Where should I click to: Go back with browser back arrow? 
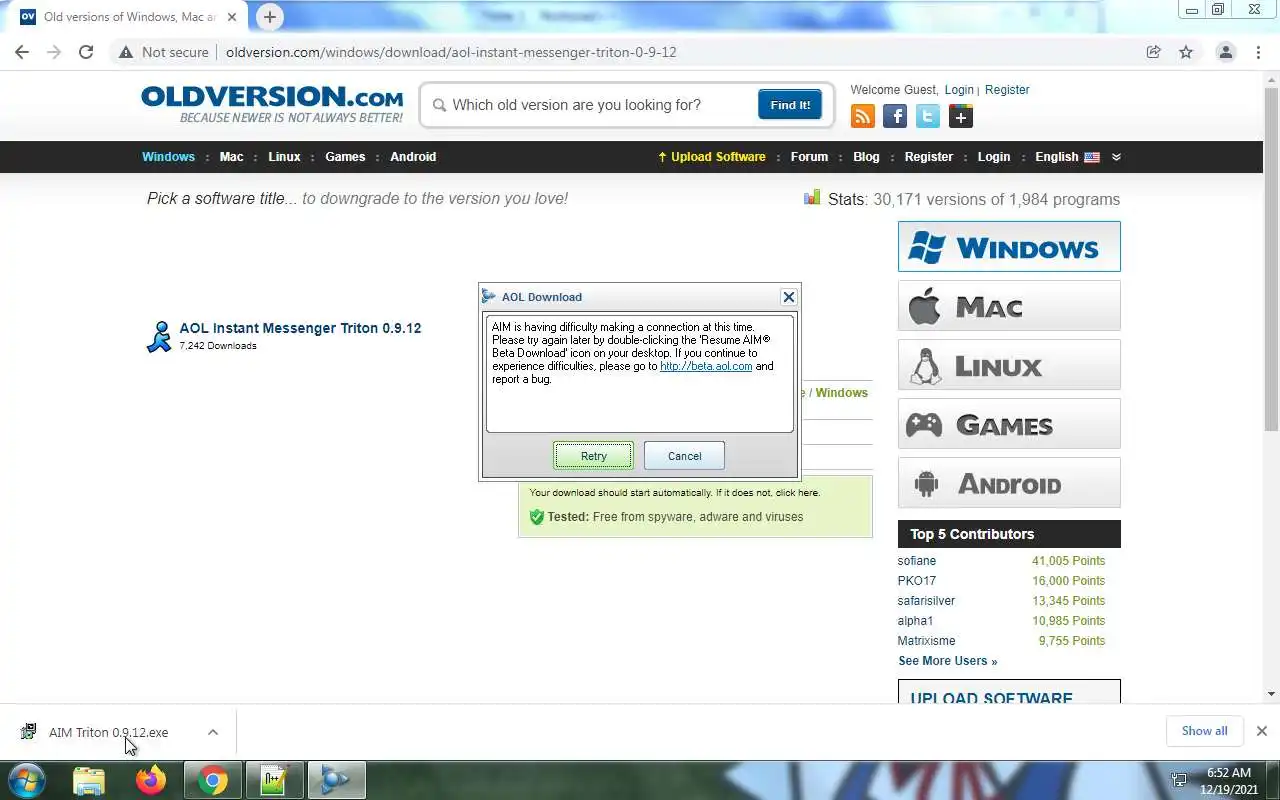[22, 52]
